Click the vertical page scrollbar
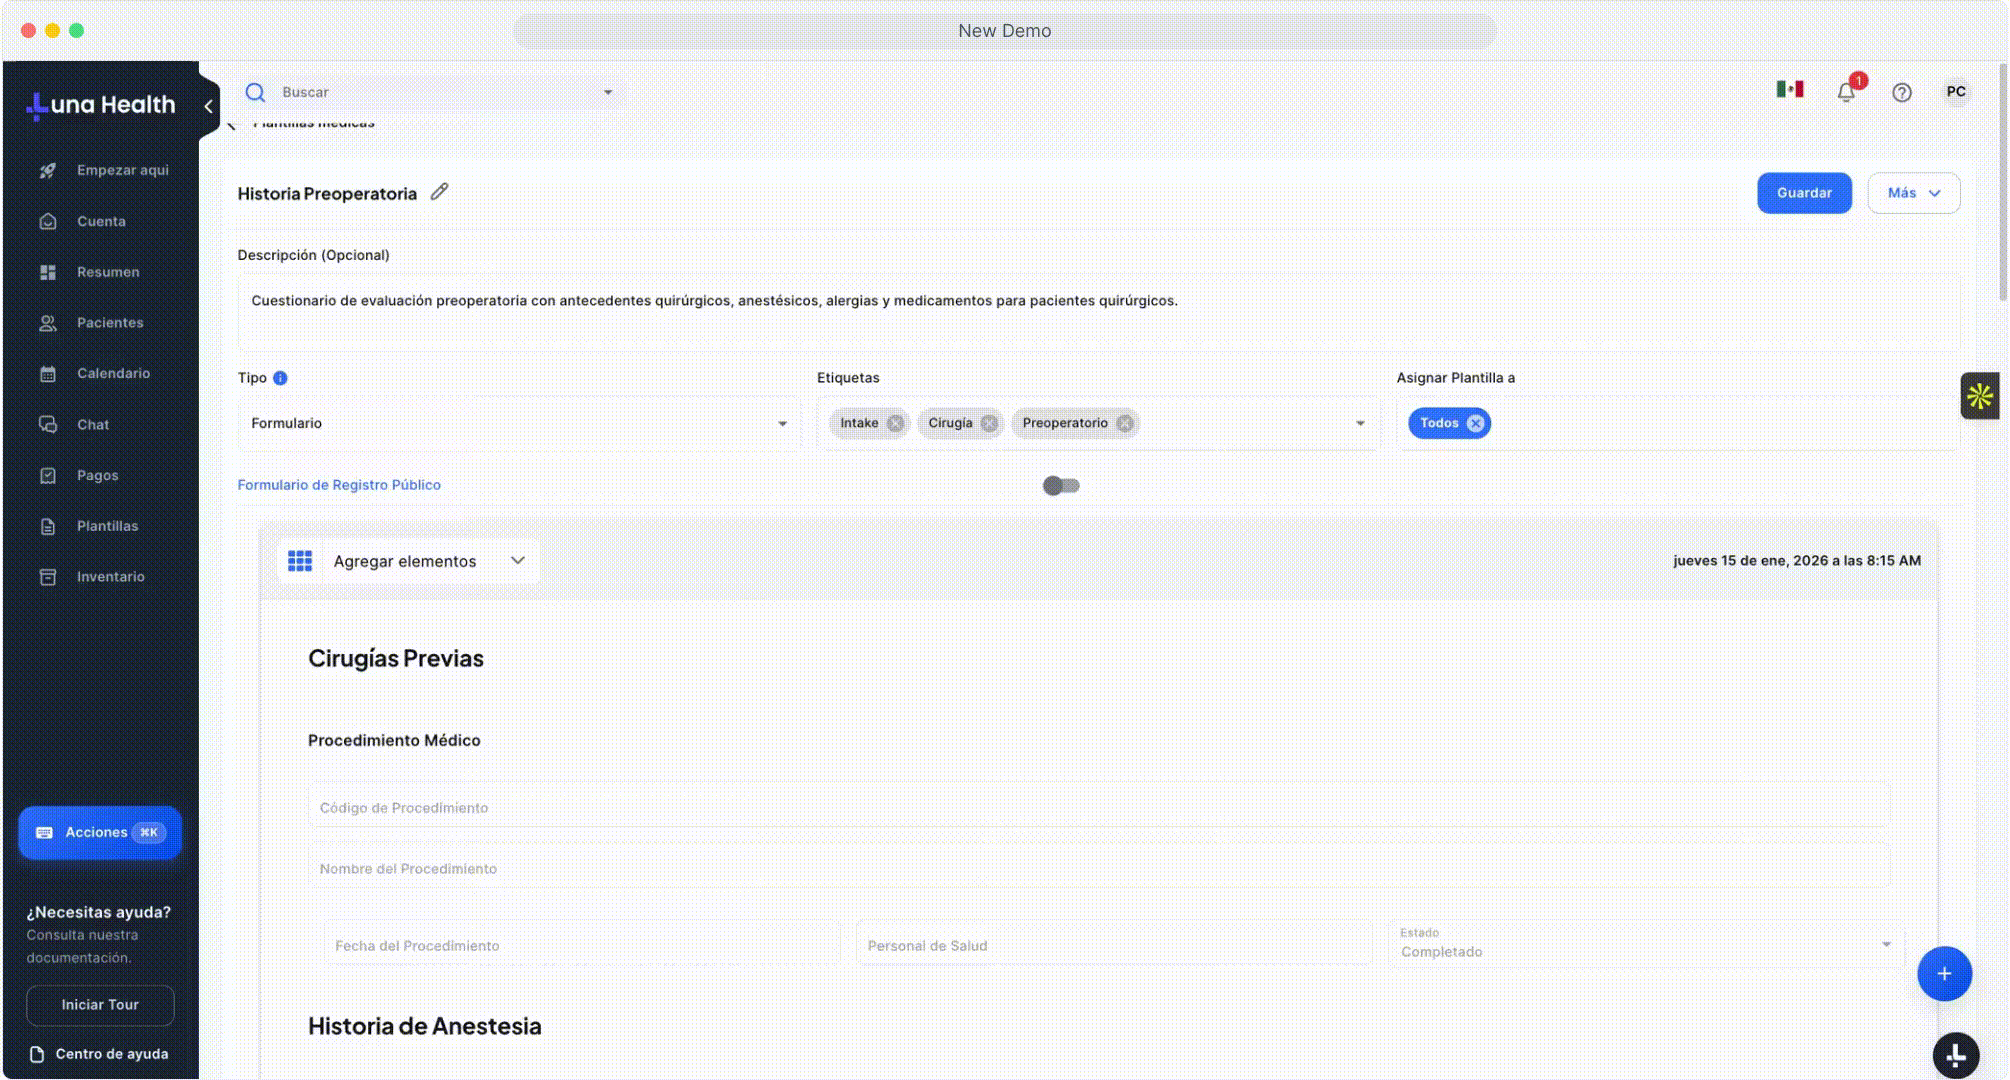The height and width of the screenshot is (1080, 2010). coord(2002,180)
